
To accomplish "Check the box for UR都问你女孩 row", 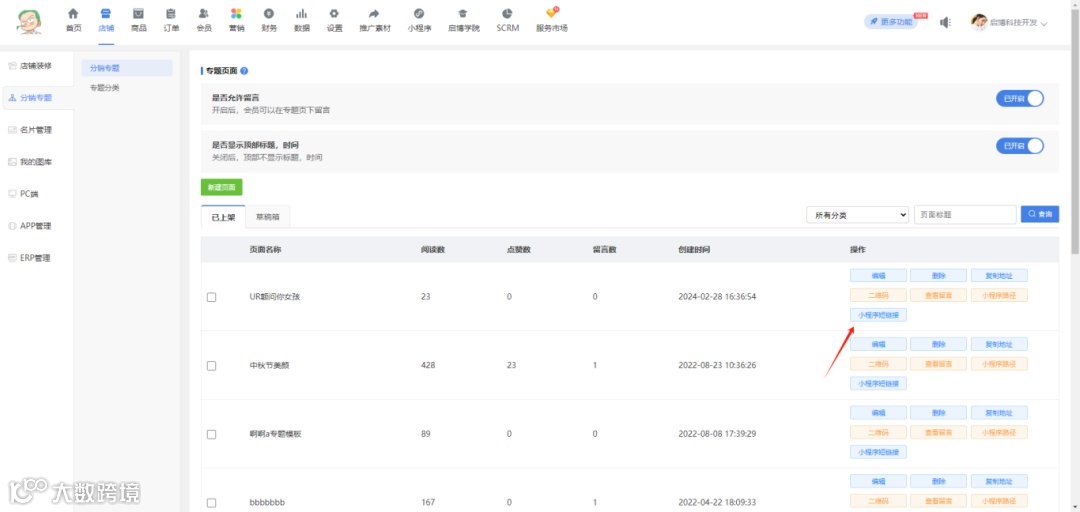I will pyautogui.click(x=211, y=297).
